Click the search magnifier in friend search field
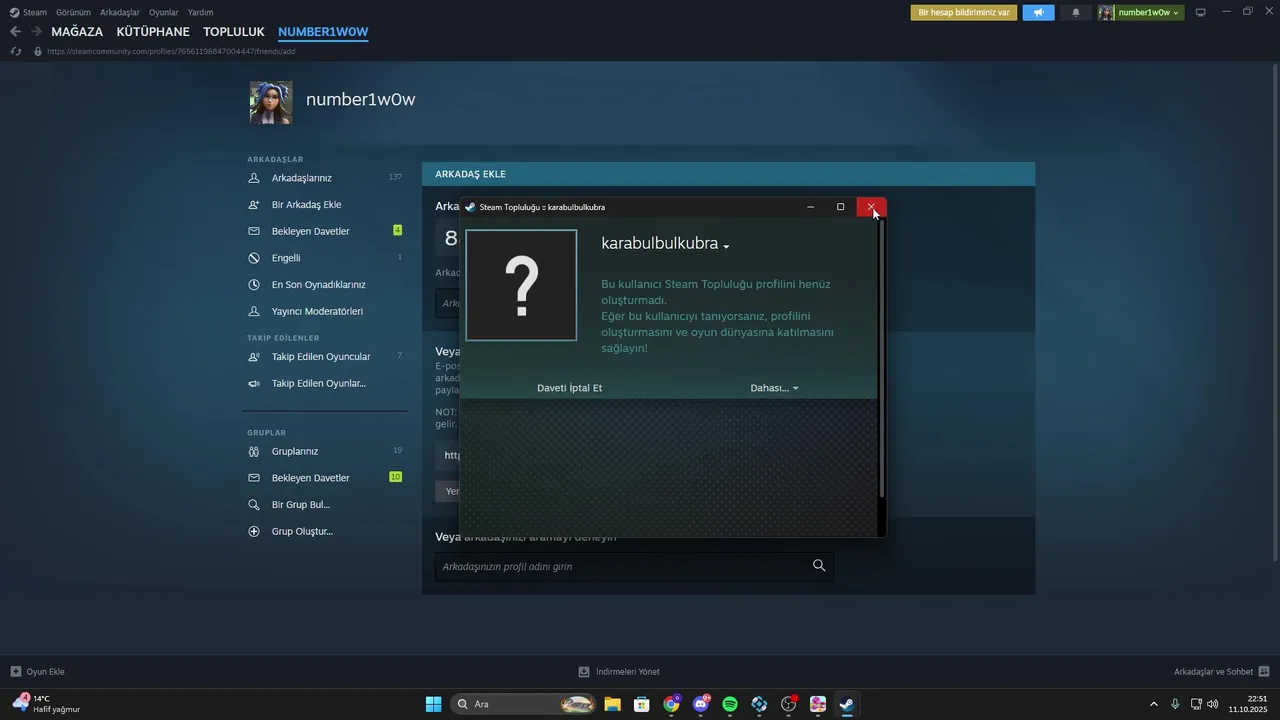1280x720 pixels. pyautogui.click(x=819, y=566)
